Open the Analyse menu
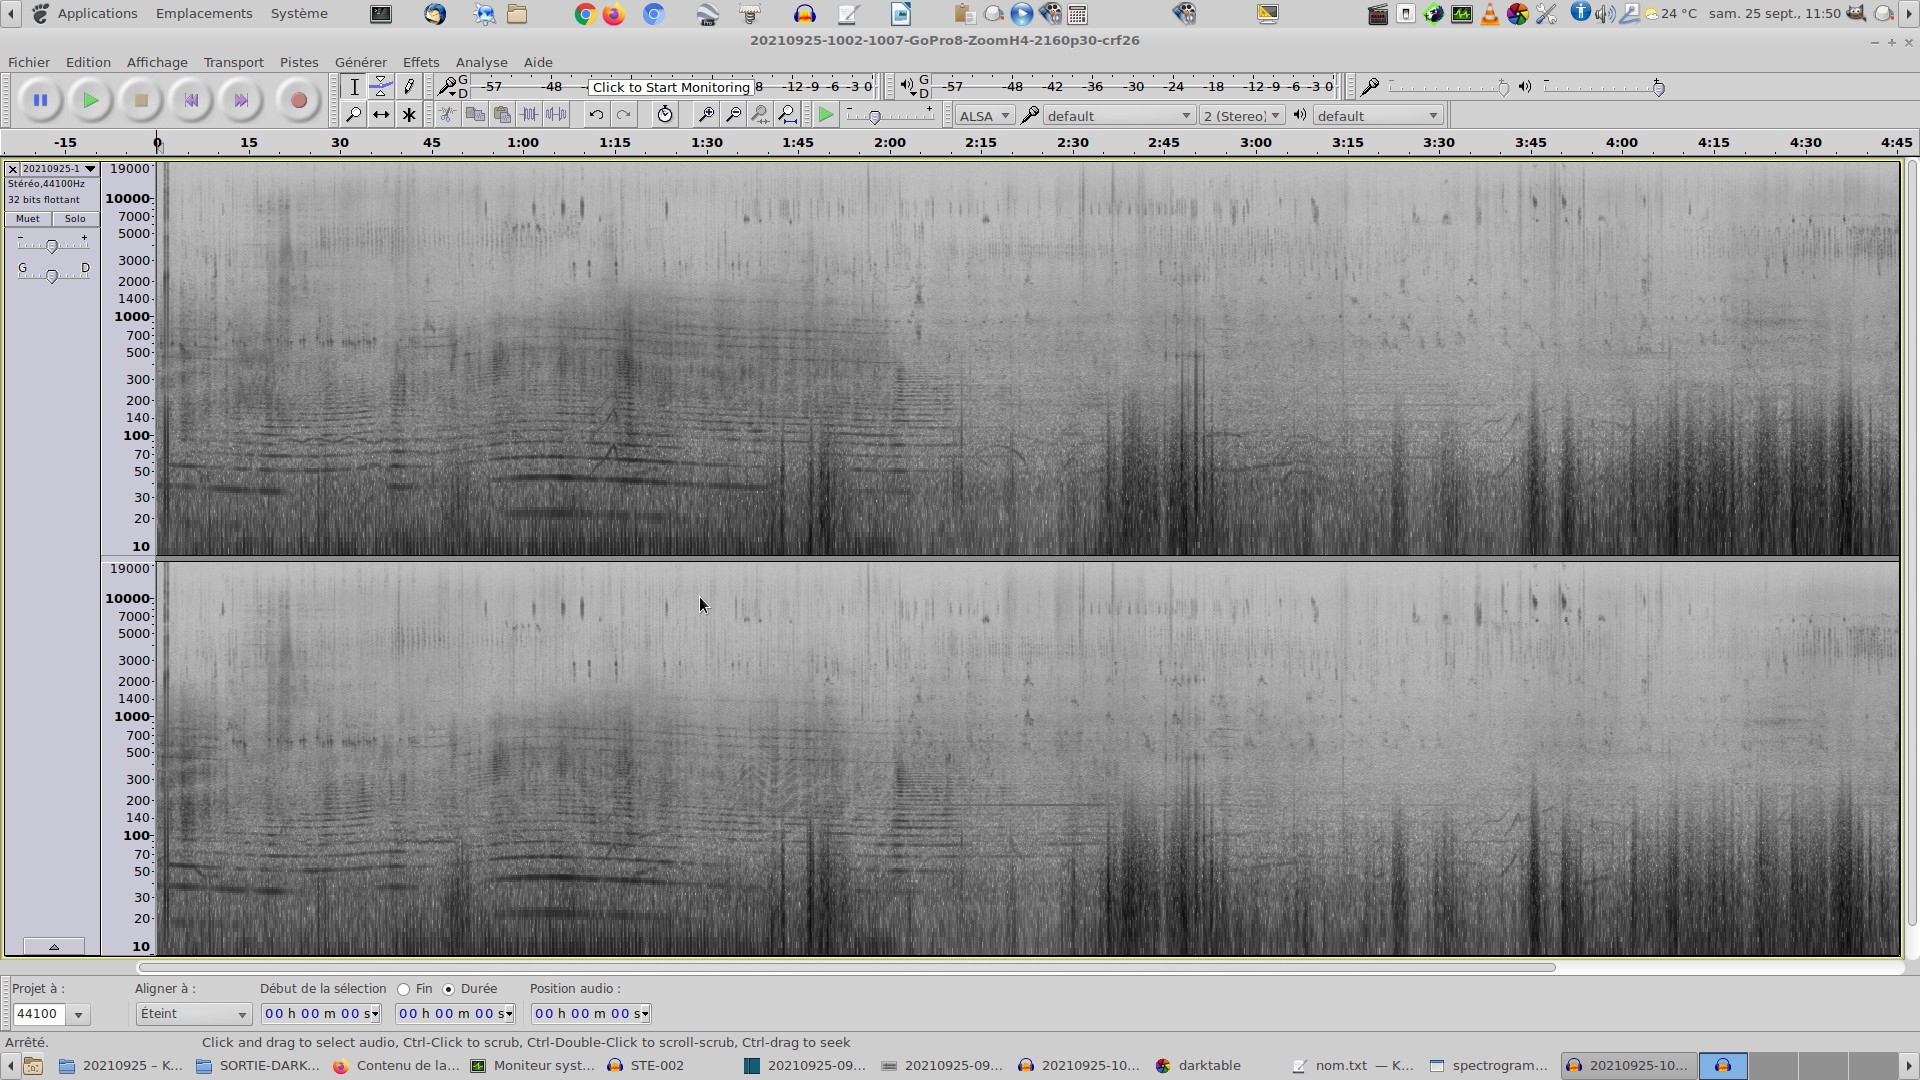This screenshot has width=1920, height=1080. click(x=481, y=62)
